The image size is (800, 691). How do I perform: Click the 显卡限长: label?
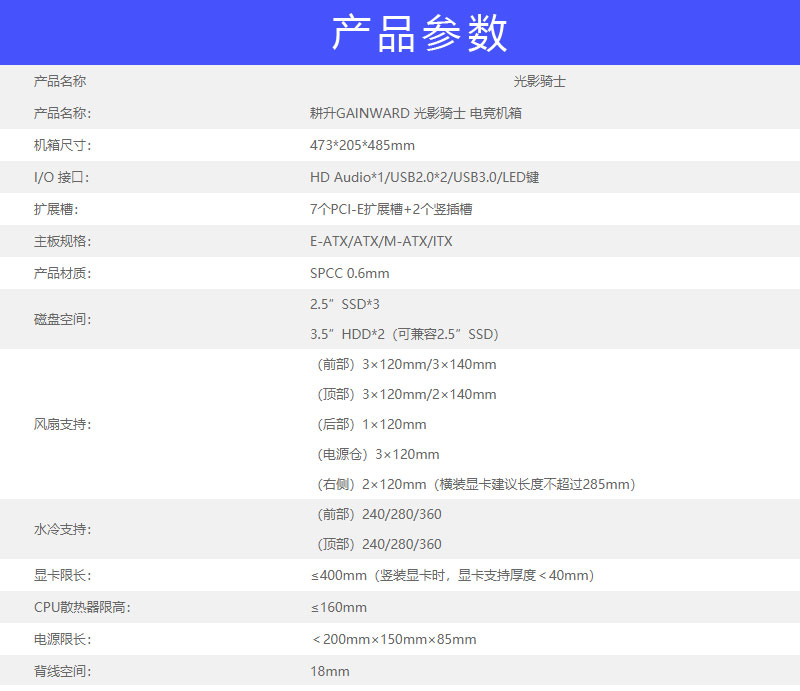click(x=62, y=576)
